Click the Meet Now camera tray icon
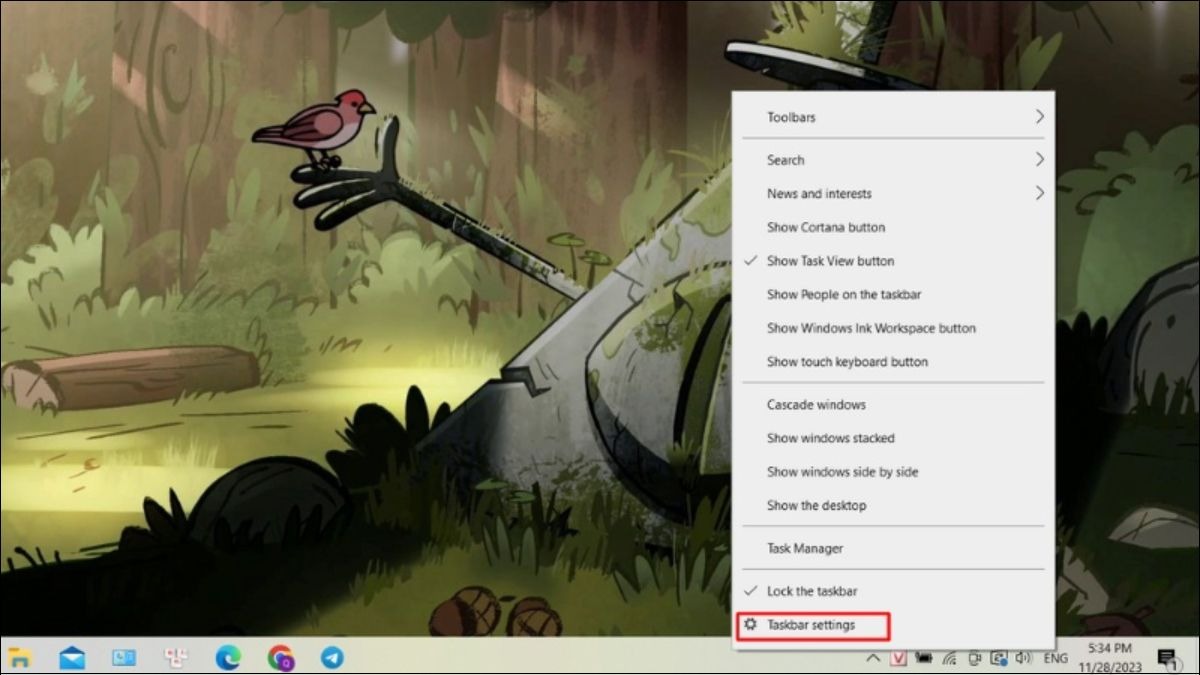Viewport: 1200px width, 675px height. point(974,658)
